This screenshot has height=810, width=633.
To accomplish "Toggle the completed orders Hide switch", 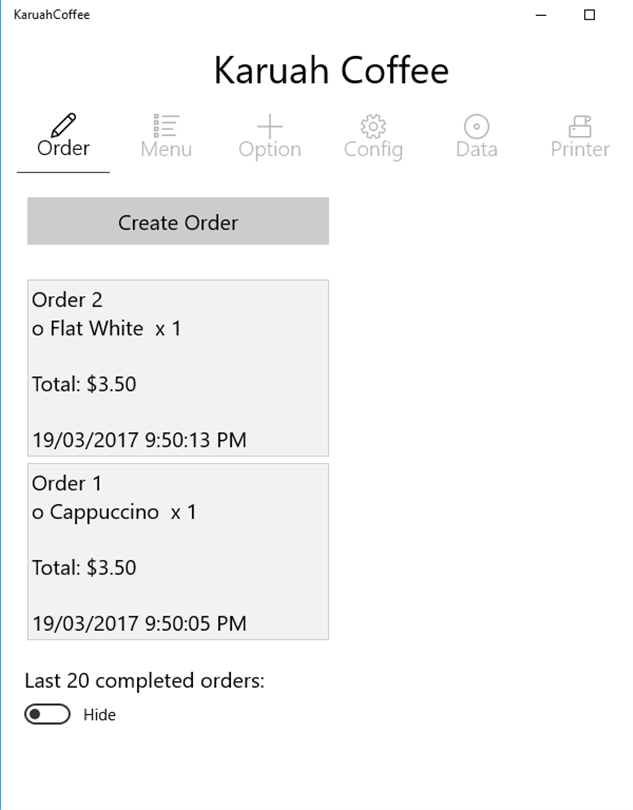I will click(48, 714).
